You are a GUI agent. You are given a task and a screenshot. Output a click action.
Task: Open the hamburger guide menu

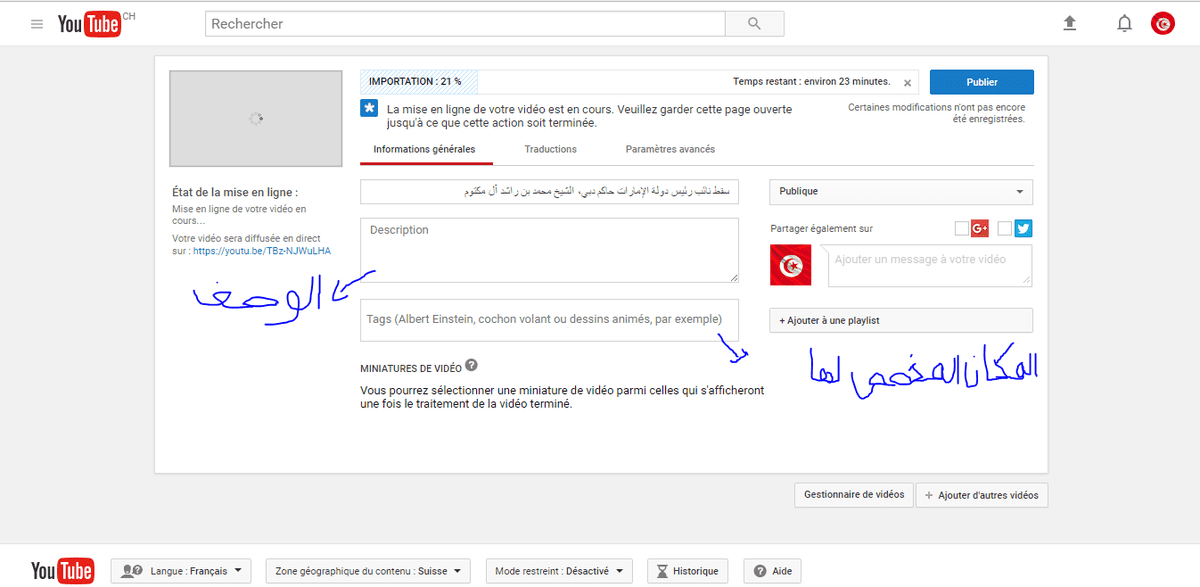(x=37, y=24)
